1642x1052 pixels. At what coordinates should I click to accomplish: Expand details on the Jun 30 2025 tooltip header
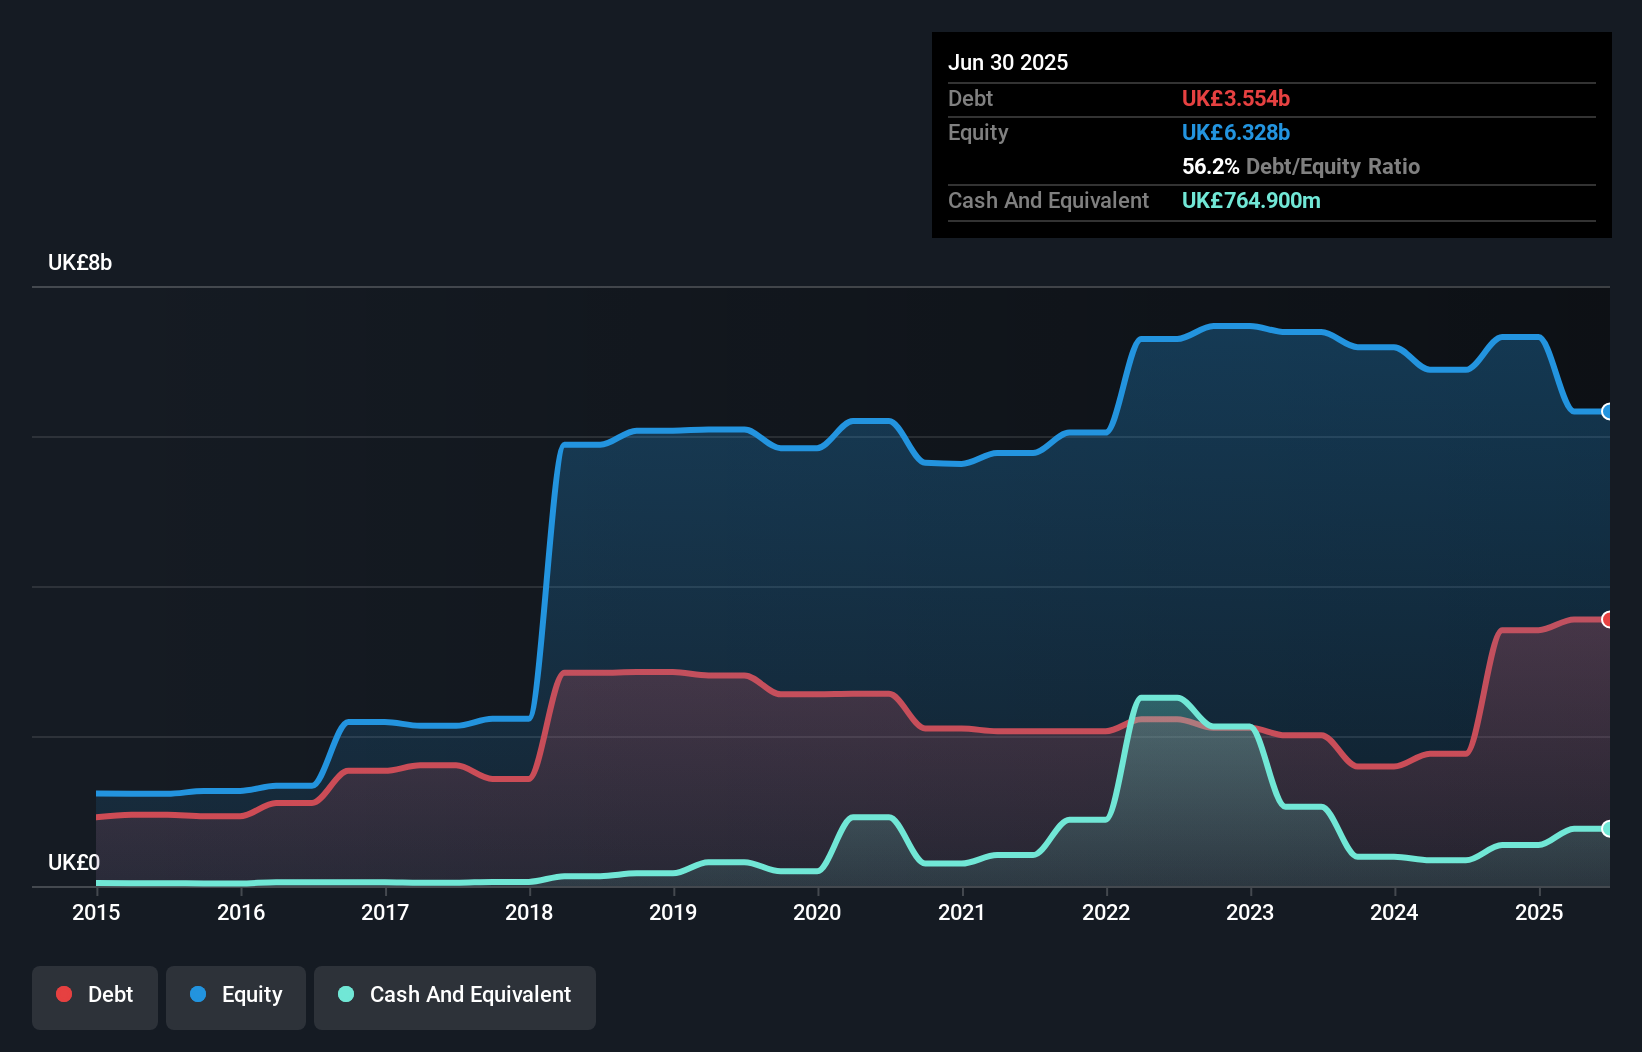point(1008,62)
